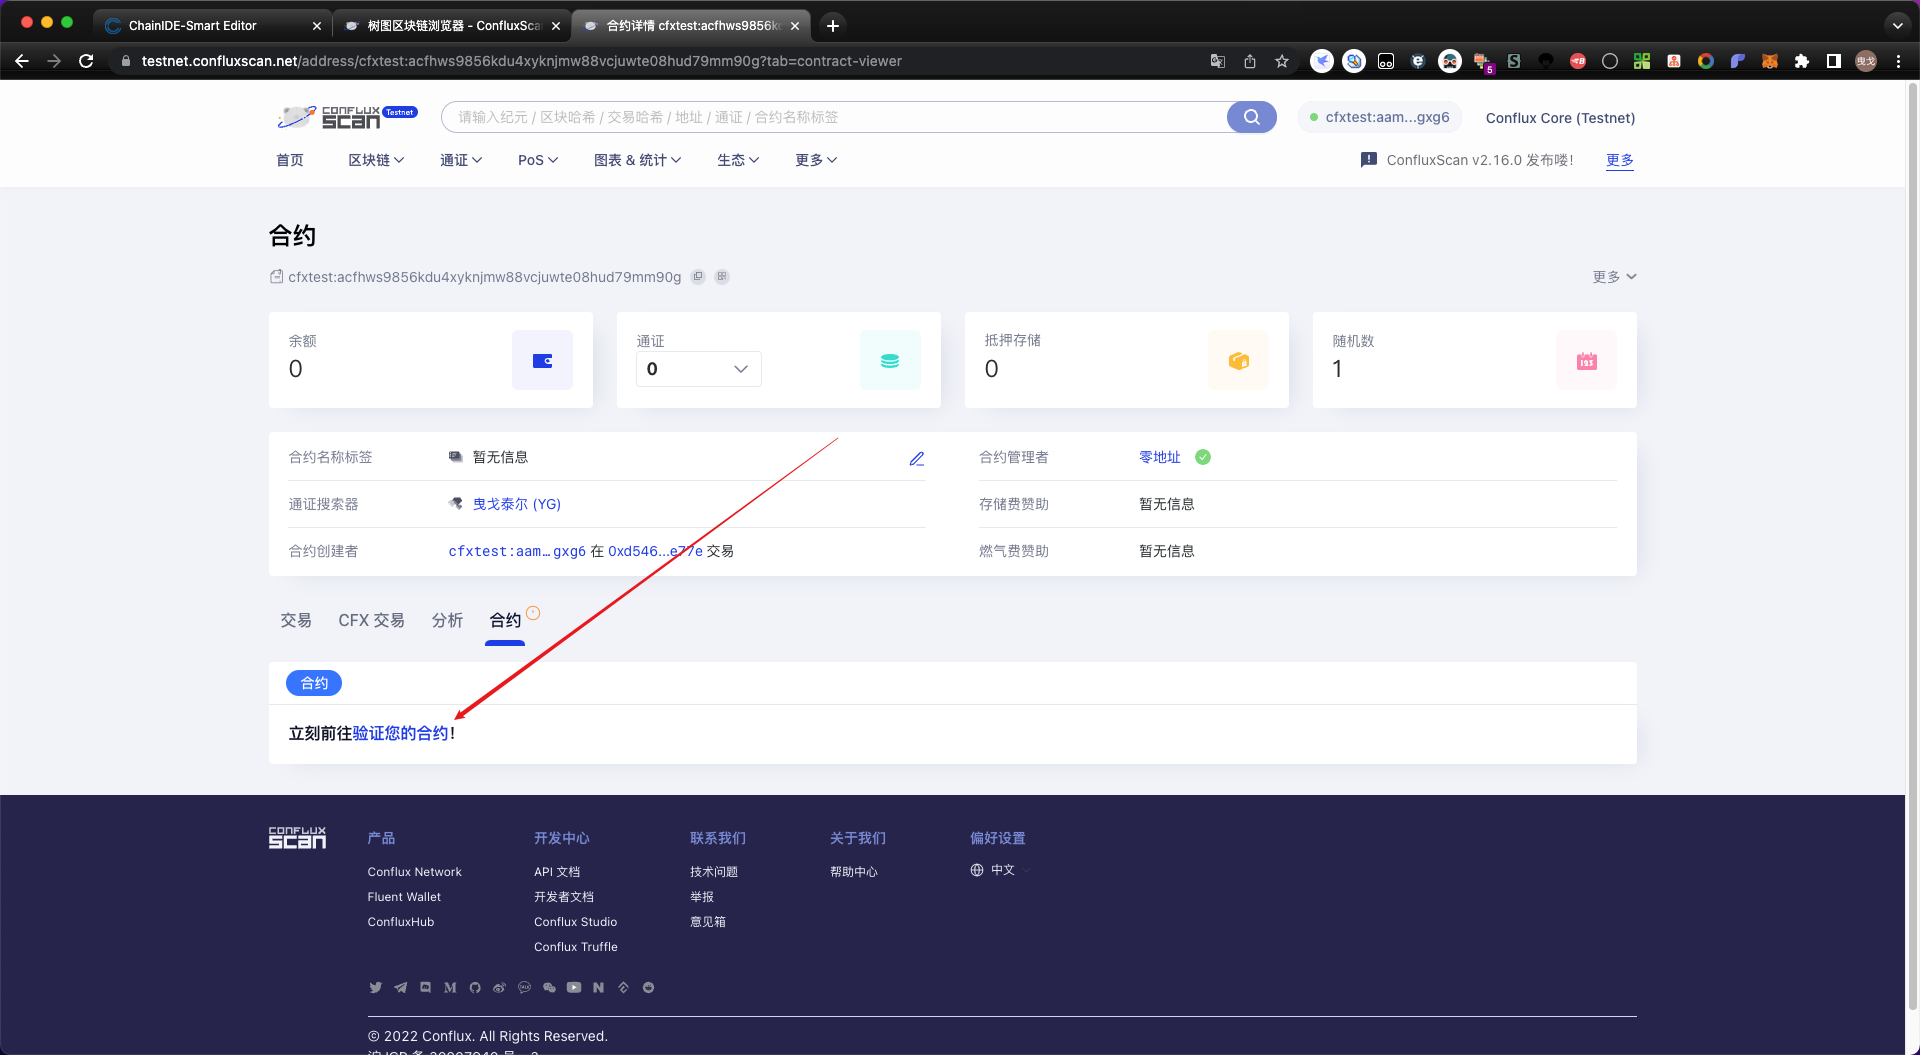Screen dimensions: 1920x1055
Task: Open YouTube footer social icon
Action: (x=574, y=987)
